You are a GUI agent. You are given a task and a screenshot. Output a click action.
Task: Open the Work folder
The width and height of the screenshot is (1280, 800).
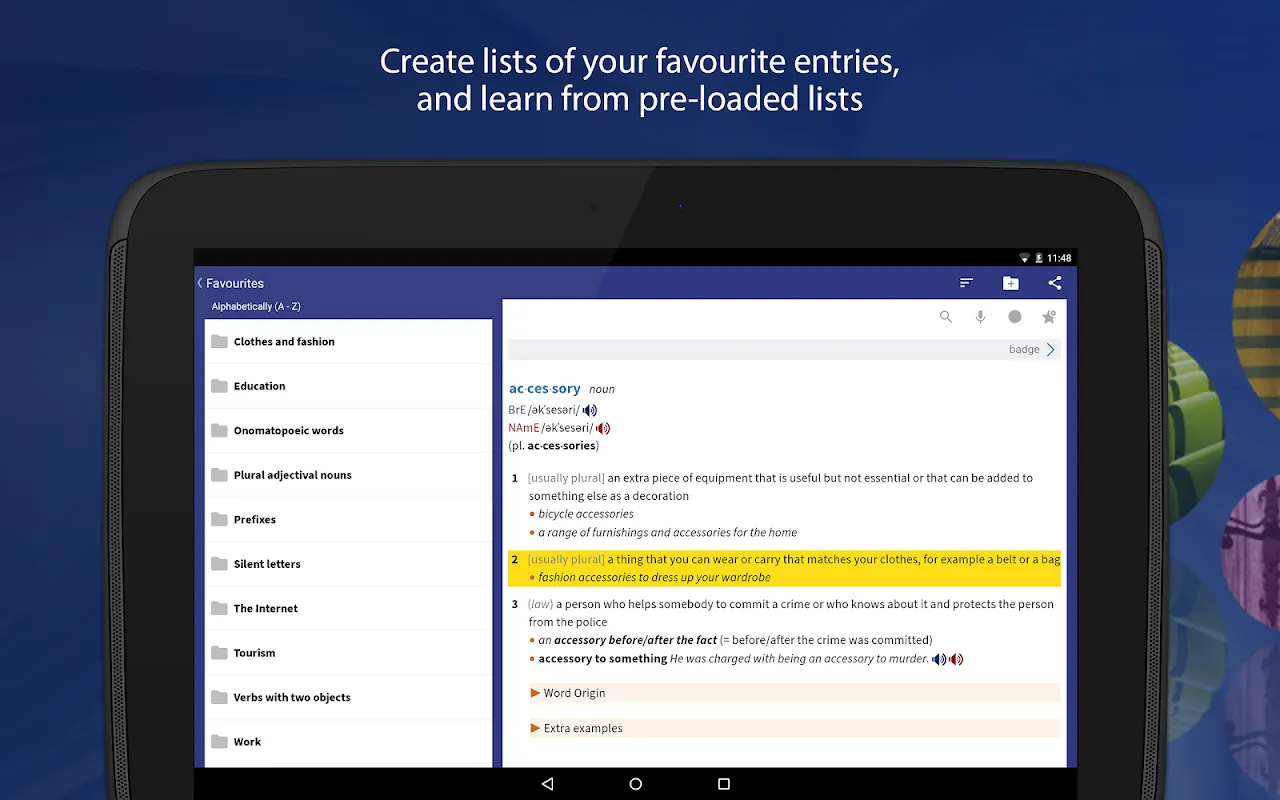click(x=348, y=742)
